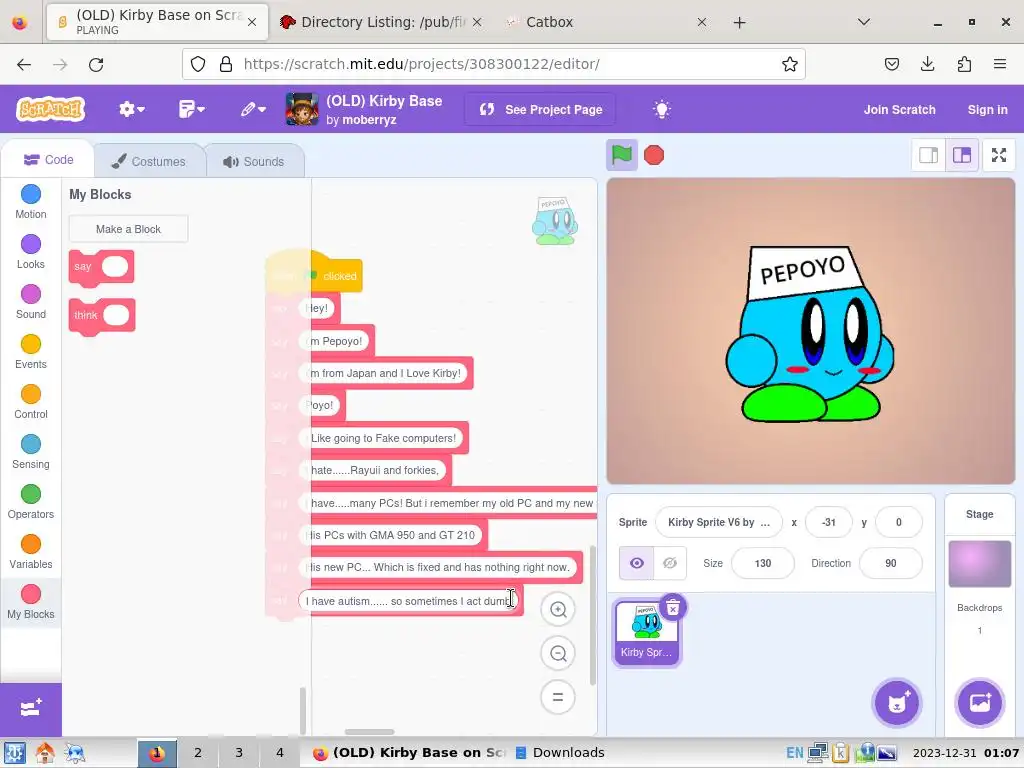Select the Kirby Spr... sprite thumbnail
This screenshot has width=1024, height=768.
point(646,633)
